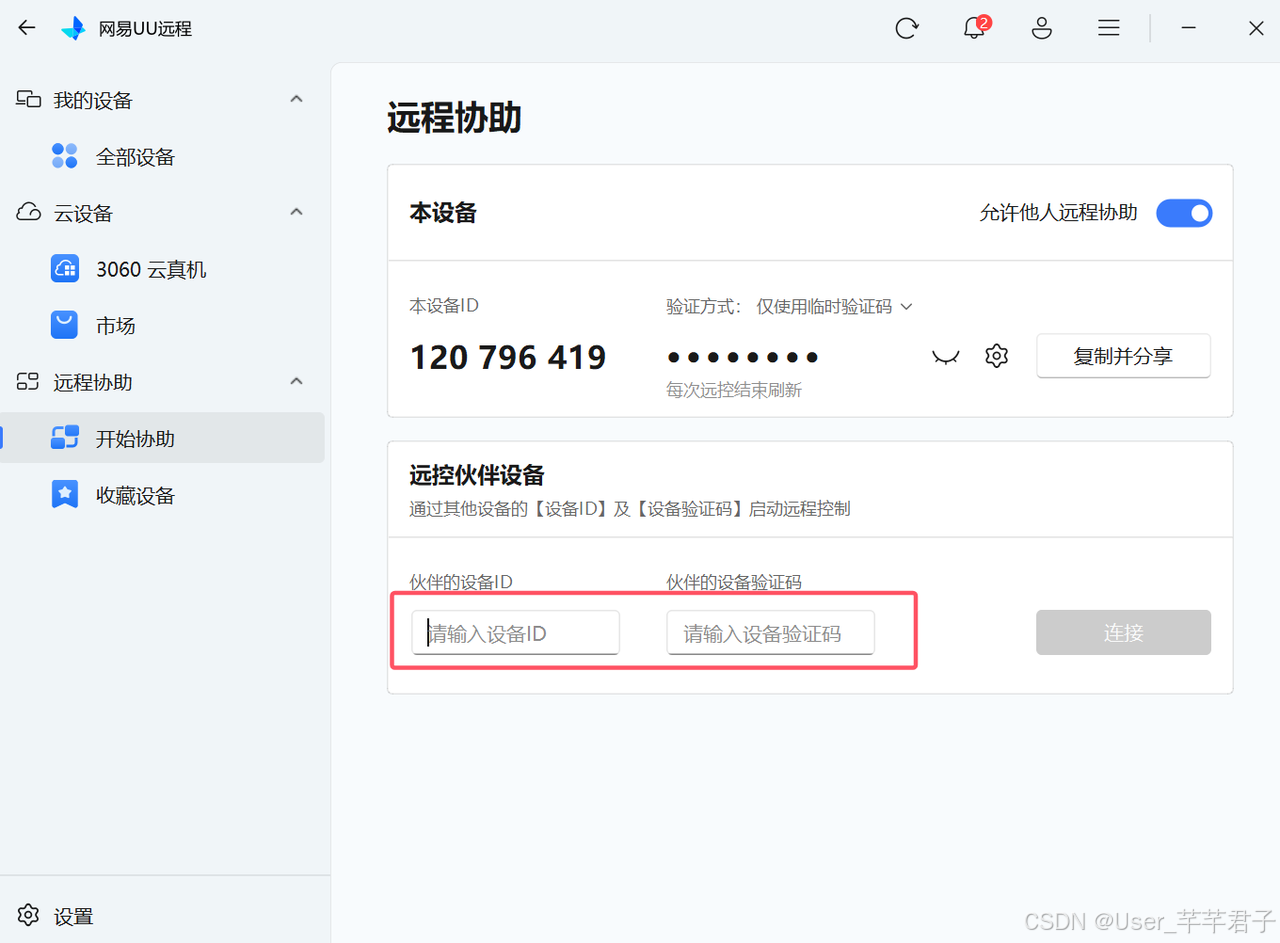1280x943 pixels.
Task: Click the 请输入设备验证码 input field
Action: pyautogui.click(x=771, y=633)
